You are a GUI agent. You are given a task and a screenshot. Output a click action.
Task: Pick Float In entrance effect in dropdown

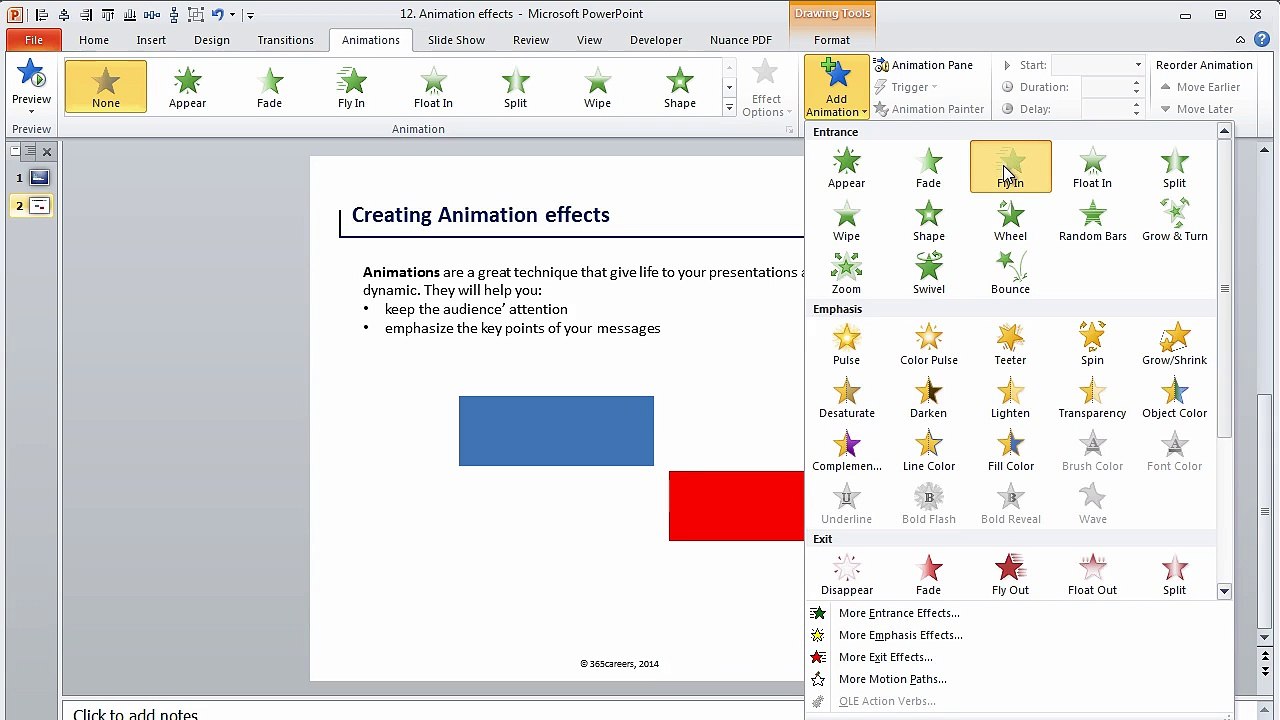(1092, 167)
